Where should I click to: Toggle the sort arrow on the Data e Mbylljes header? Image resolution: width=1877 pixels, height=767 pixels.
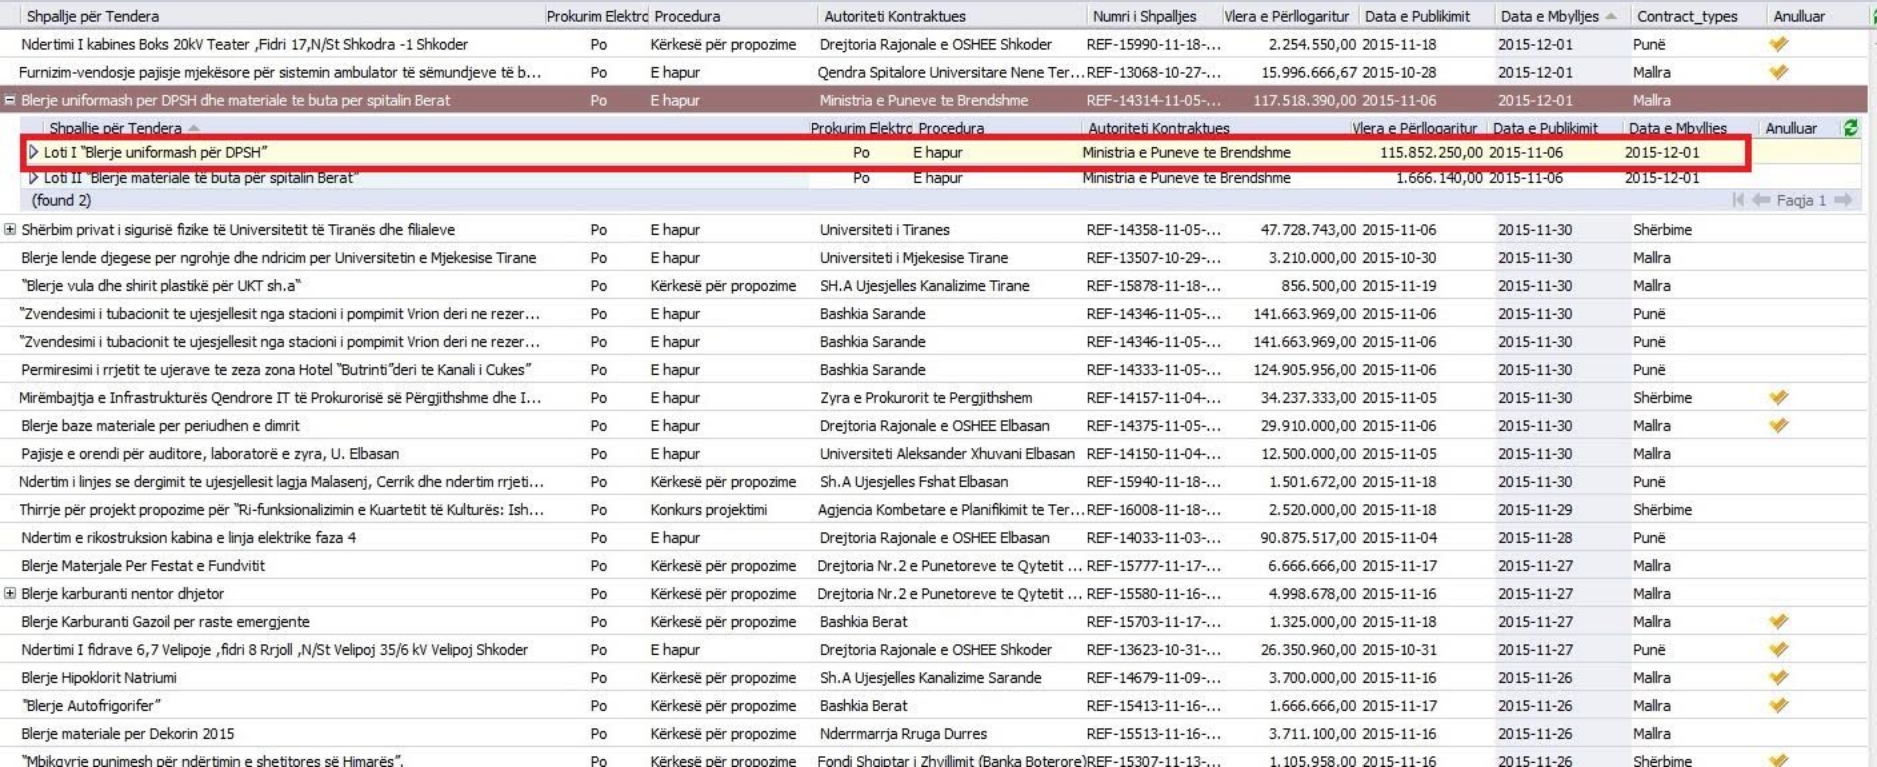1610,16
